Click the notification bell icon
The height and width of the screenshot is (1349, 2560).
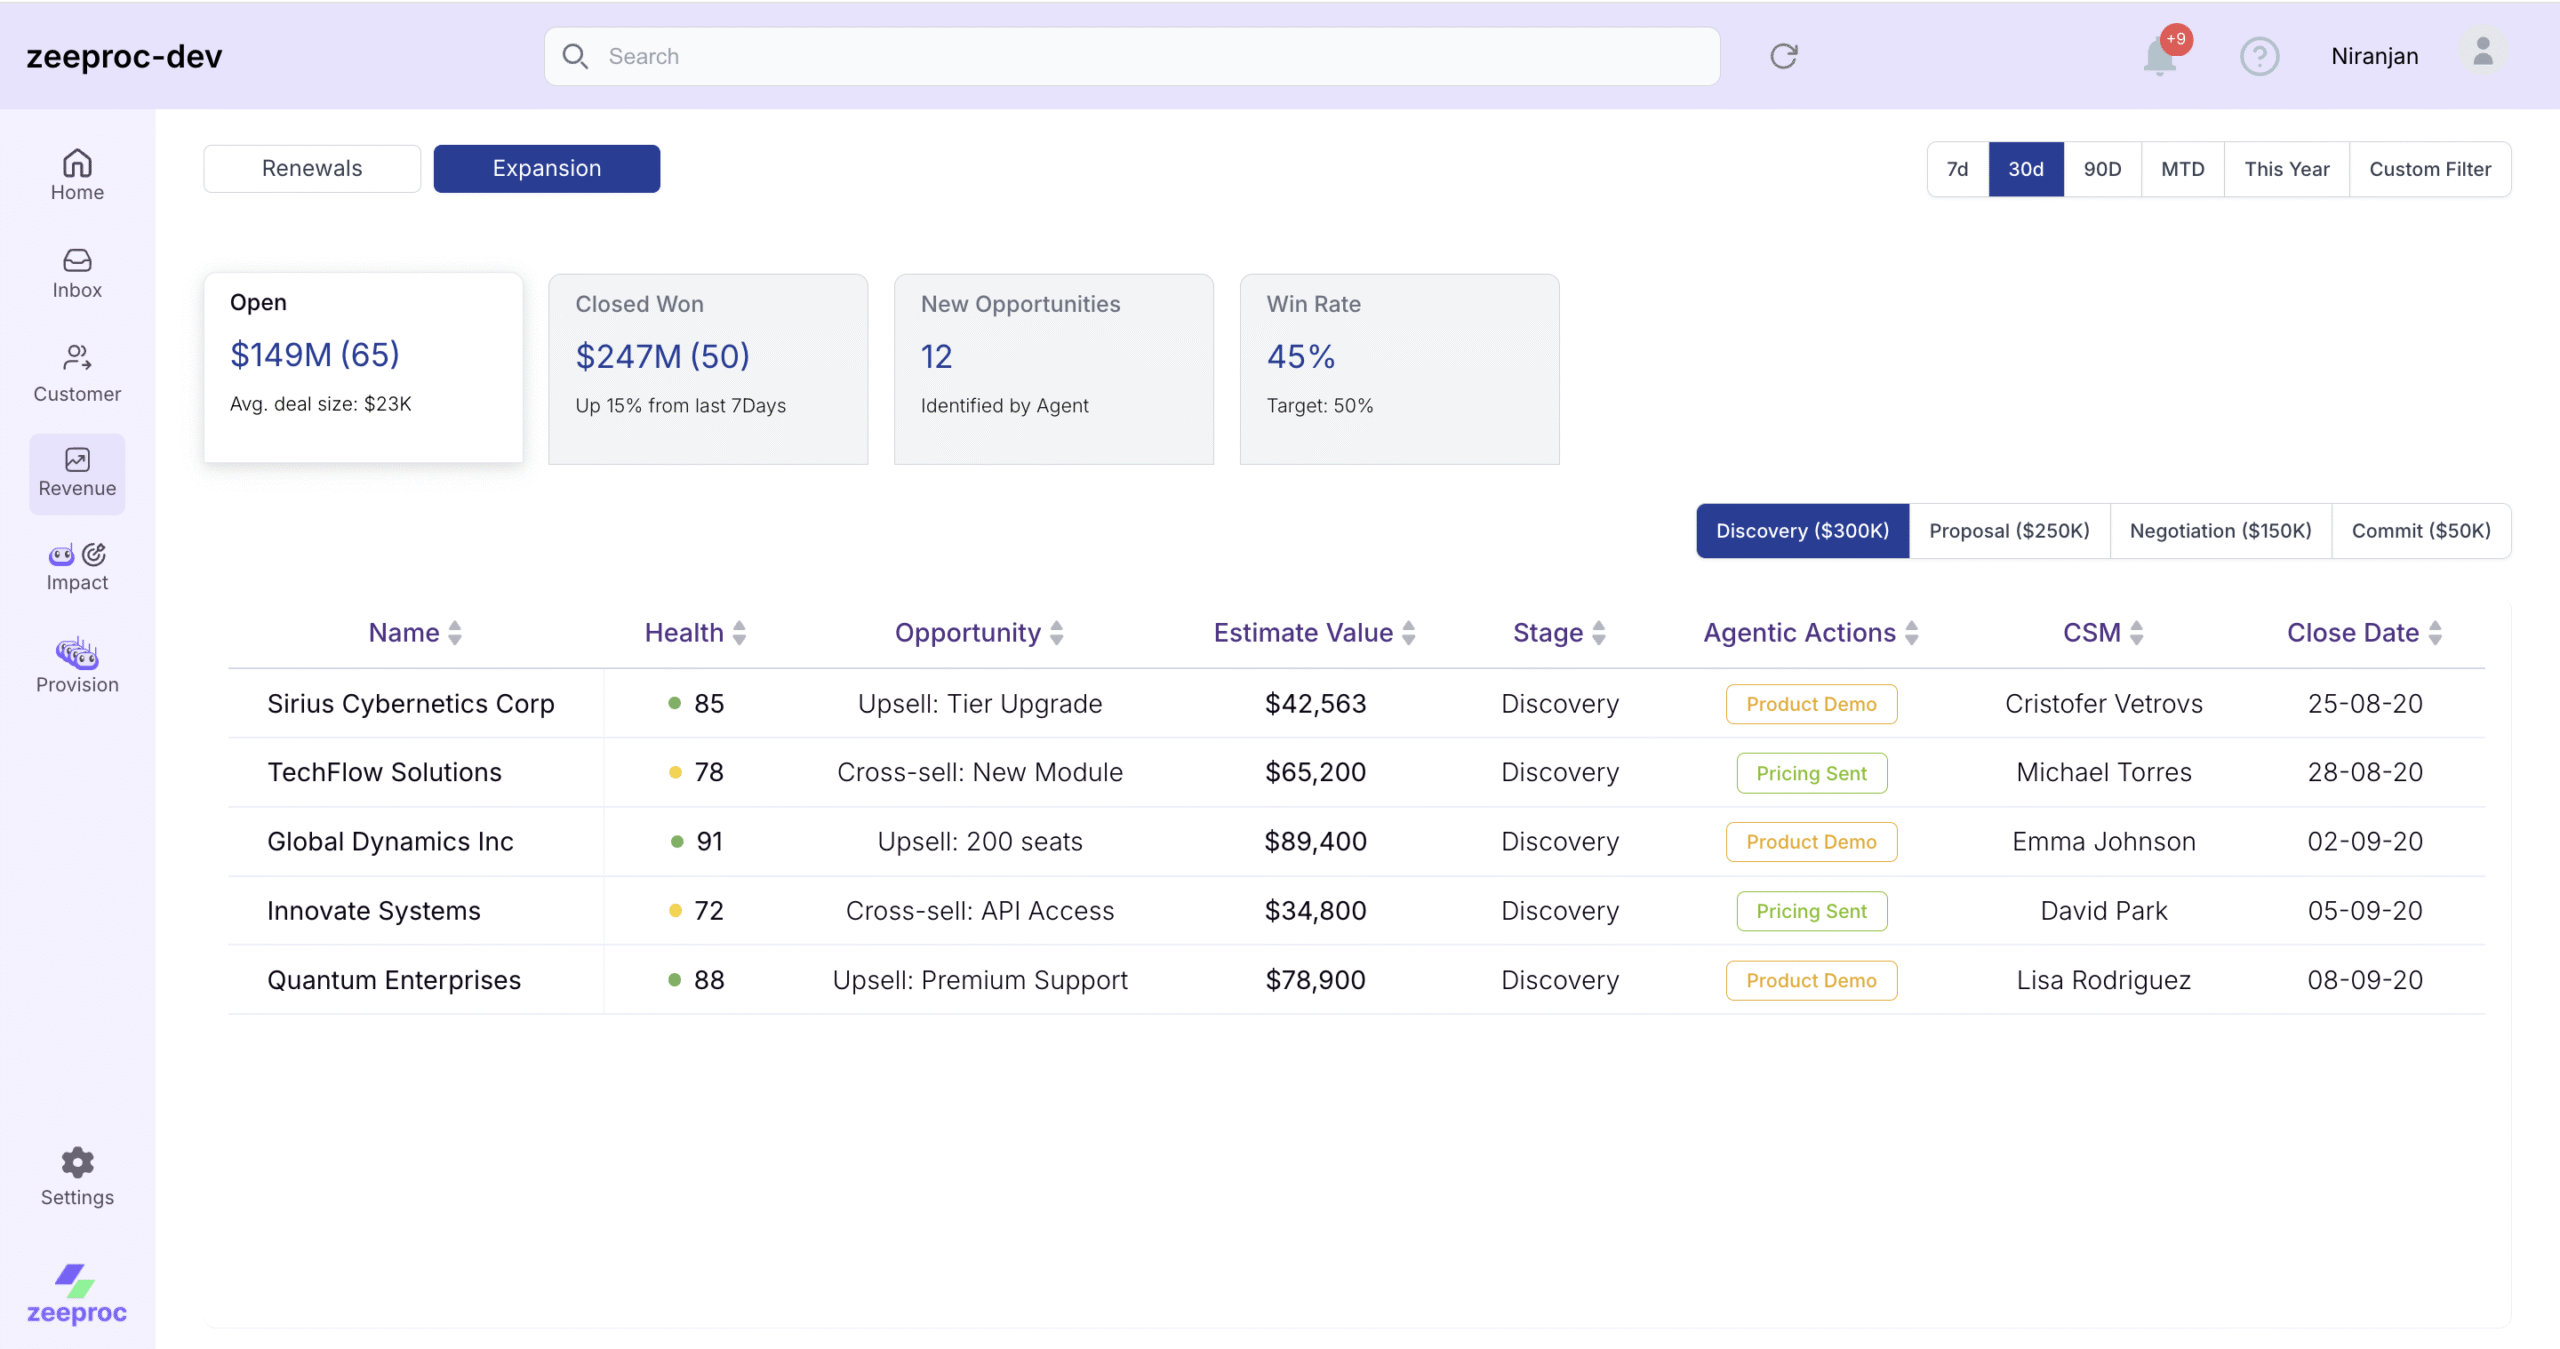2160,56
